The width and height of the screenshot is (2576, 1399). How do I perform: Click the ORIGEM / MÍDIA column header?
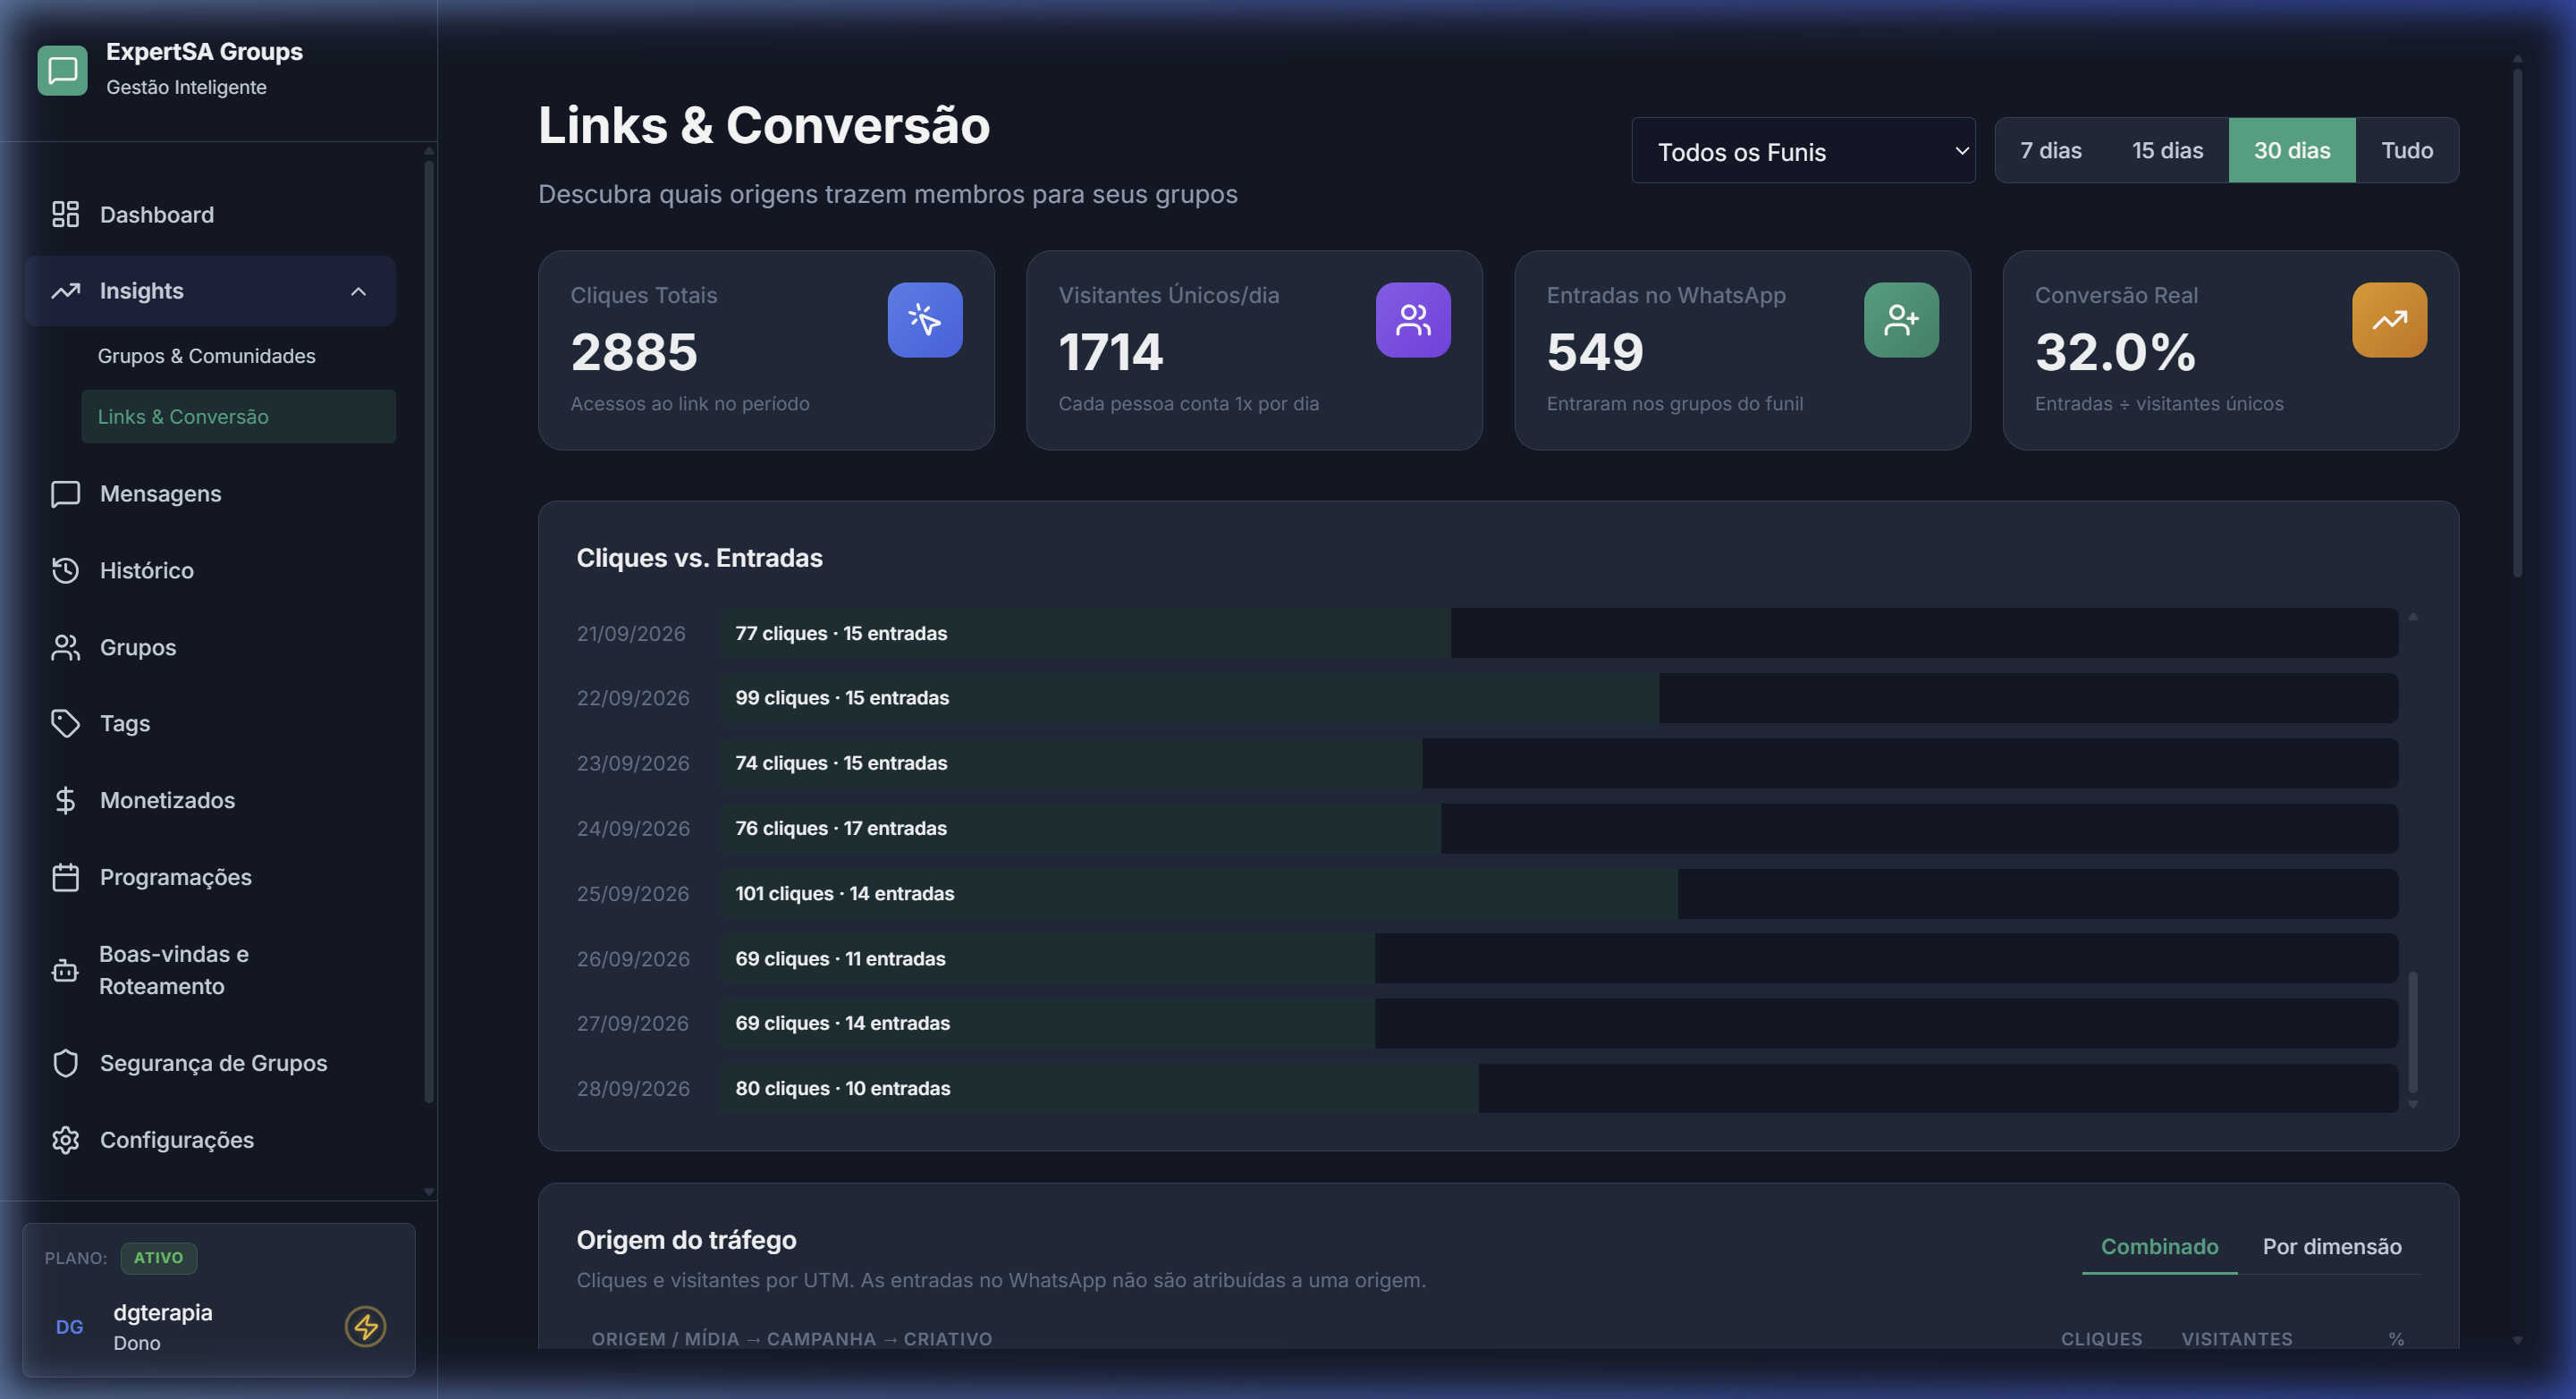coord(791,1339)
